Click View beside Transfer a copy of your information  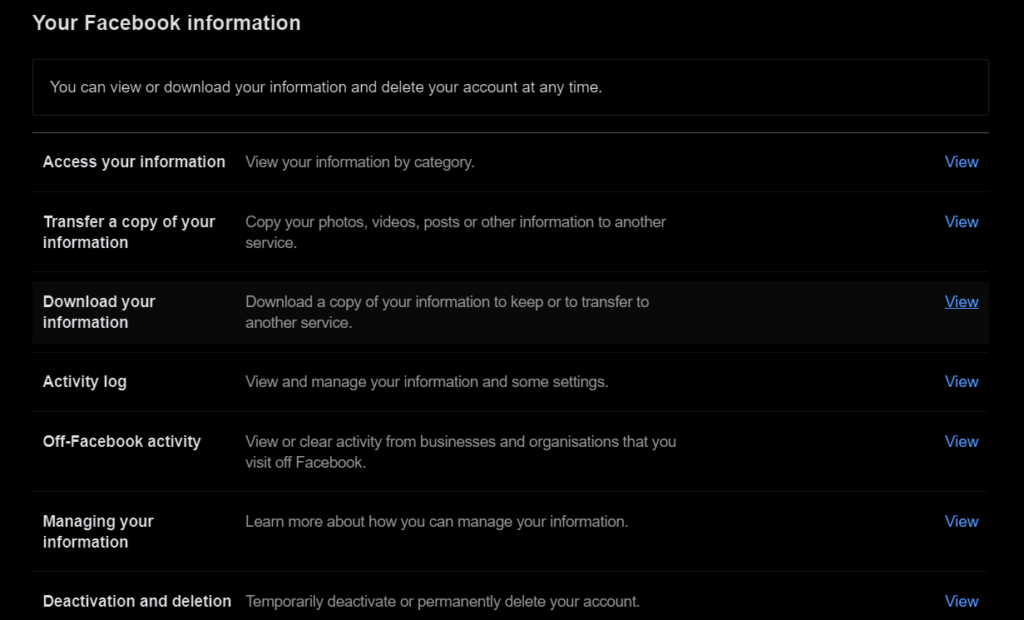(x=961, y=222)
